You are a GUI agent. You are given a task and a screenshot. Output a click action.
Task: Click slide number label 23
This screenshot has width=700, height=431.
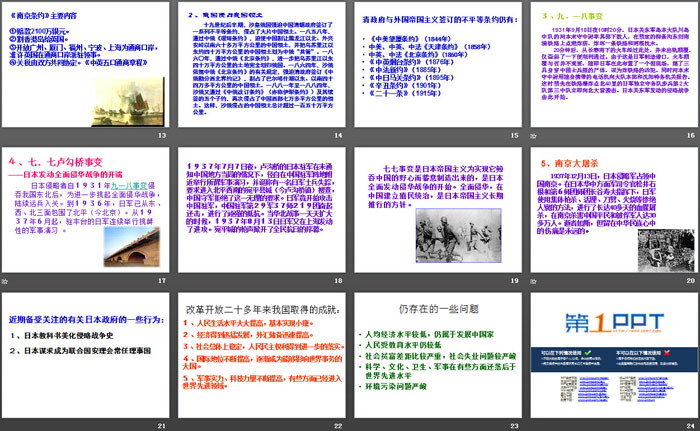[x=515, y=426]
